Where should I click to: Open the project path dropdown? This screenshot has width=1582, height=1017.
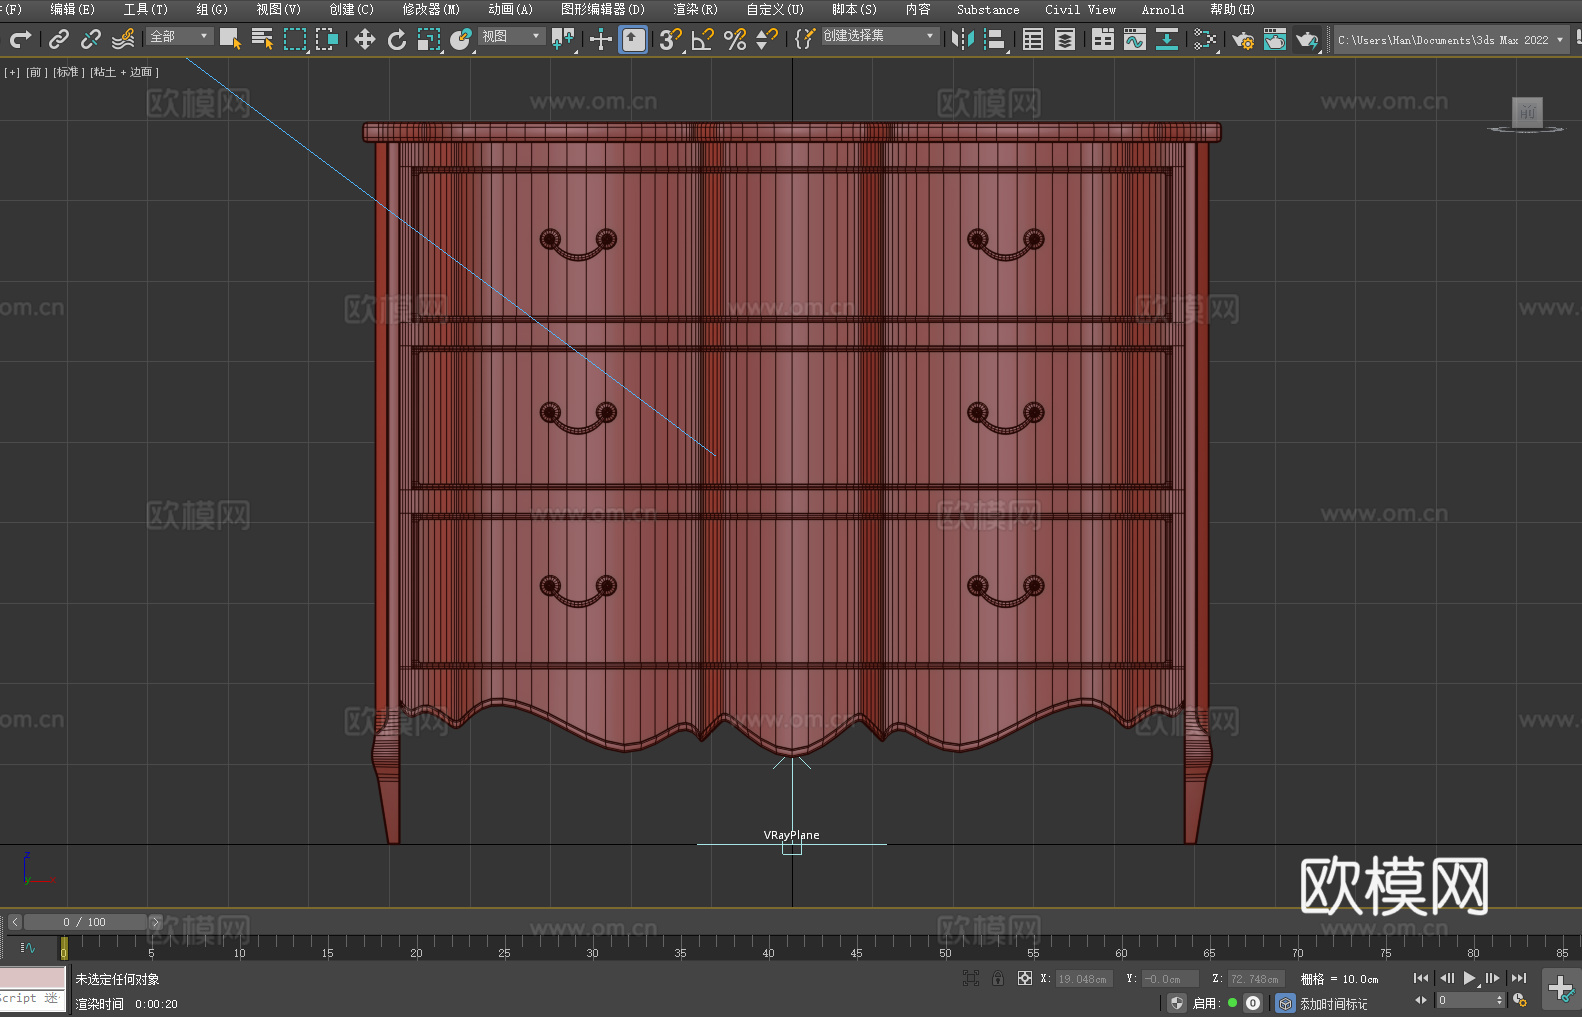tap(1451, 40)
